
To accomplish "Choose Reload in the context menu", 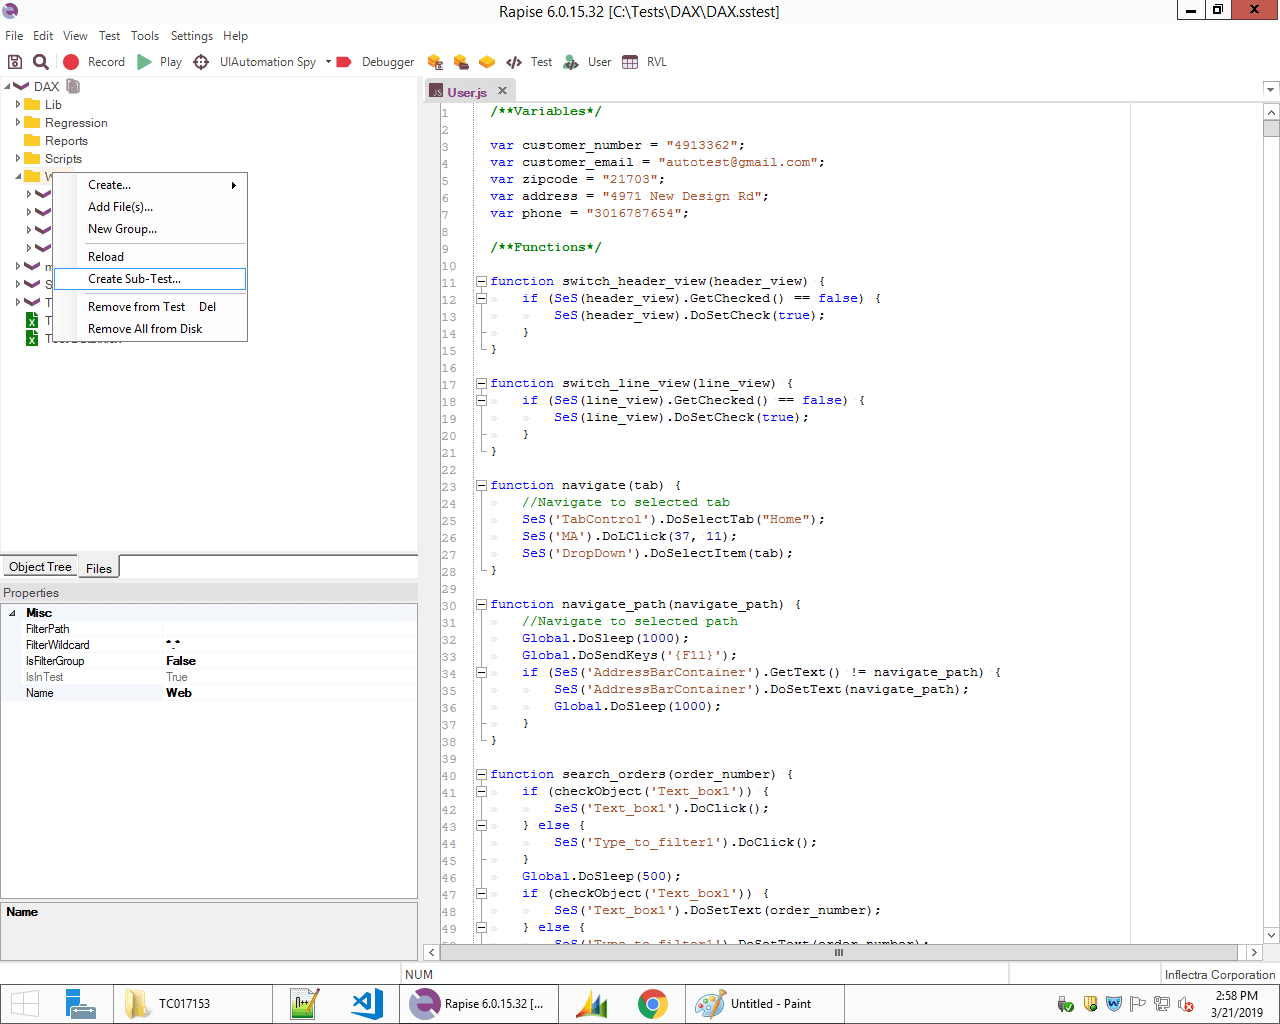I will (150, 257).
